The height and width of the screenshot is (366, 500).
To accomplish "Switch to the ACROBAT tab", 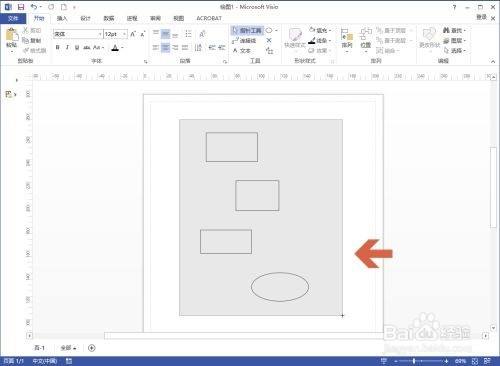I will [x=209, y=18].
